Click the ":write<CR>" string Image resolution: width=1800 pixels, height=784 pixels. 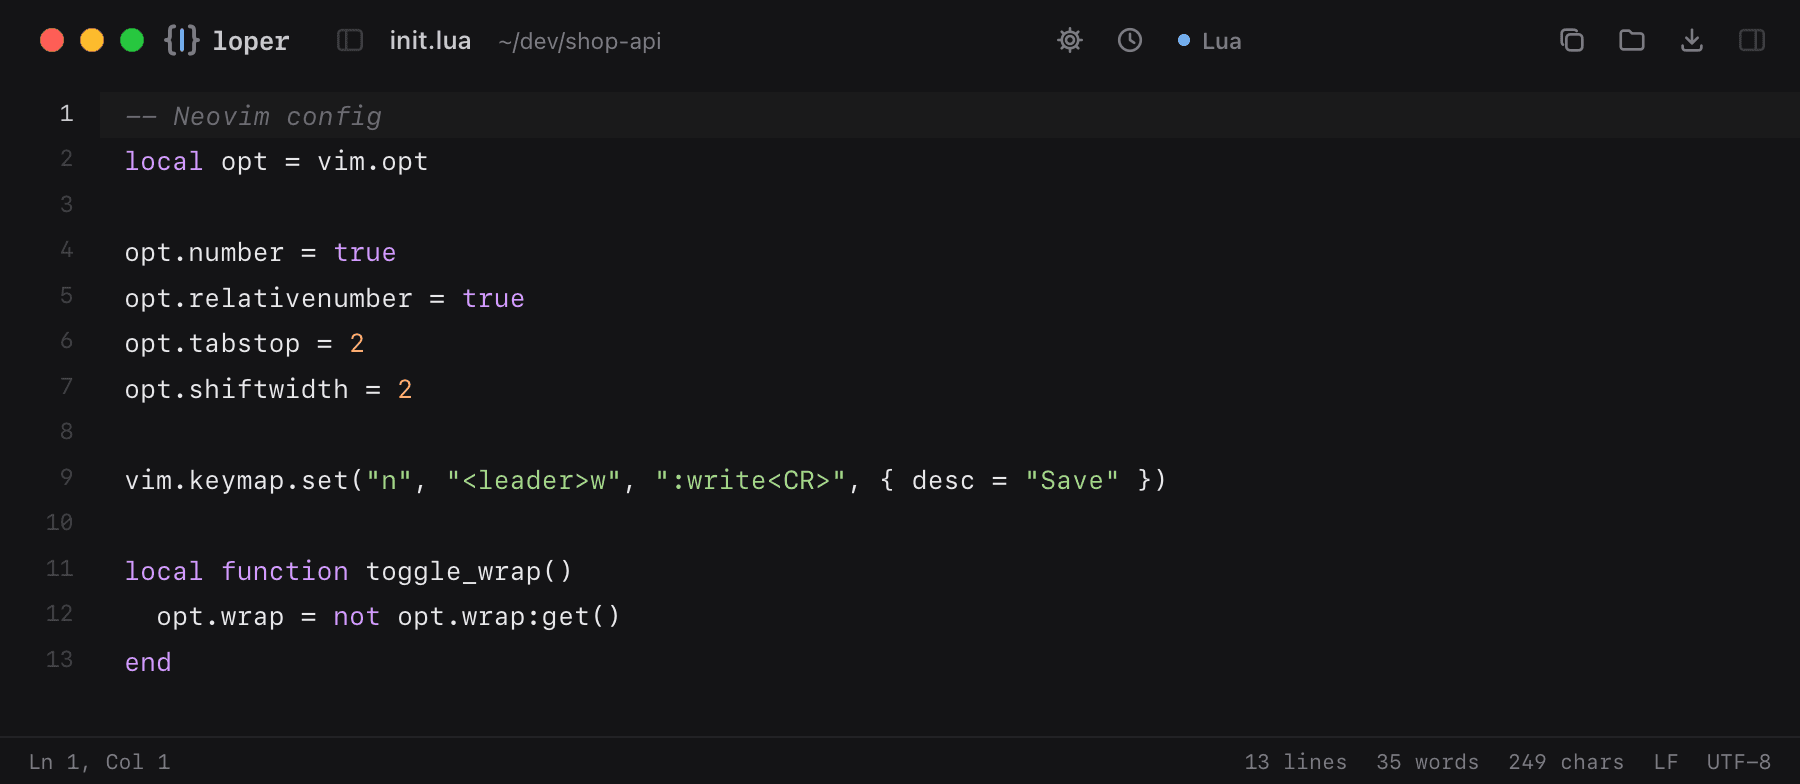click(x=751, y=480)
